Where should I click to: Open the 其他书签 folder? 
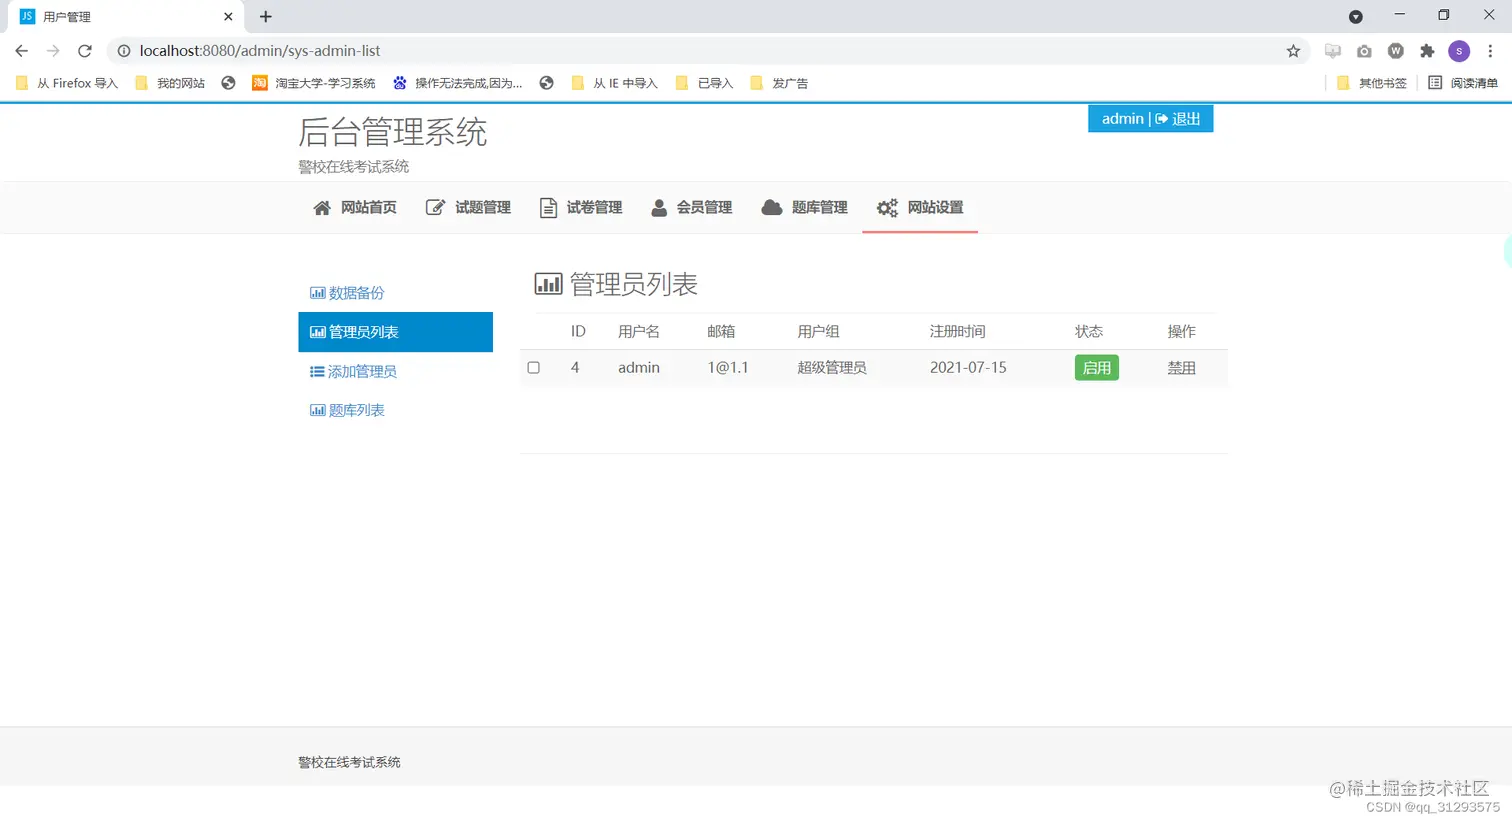coord(1372,83)
